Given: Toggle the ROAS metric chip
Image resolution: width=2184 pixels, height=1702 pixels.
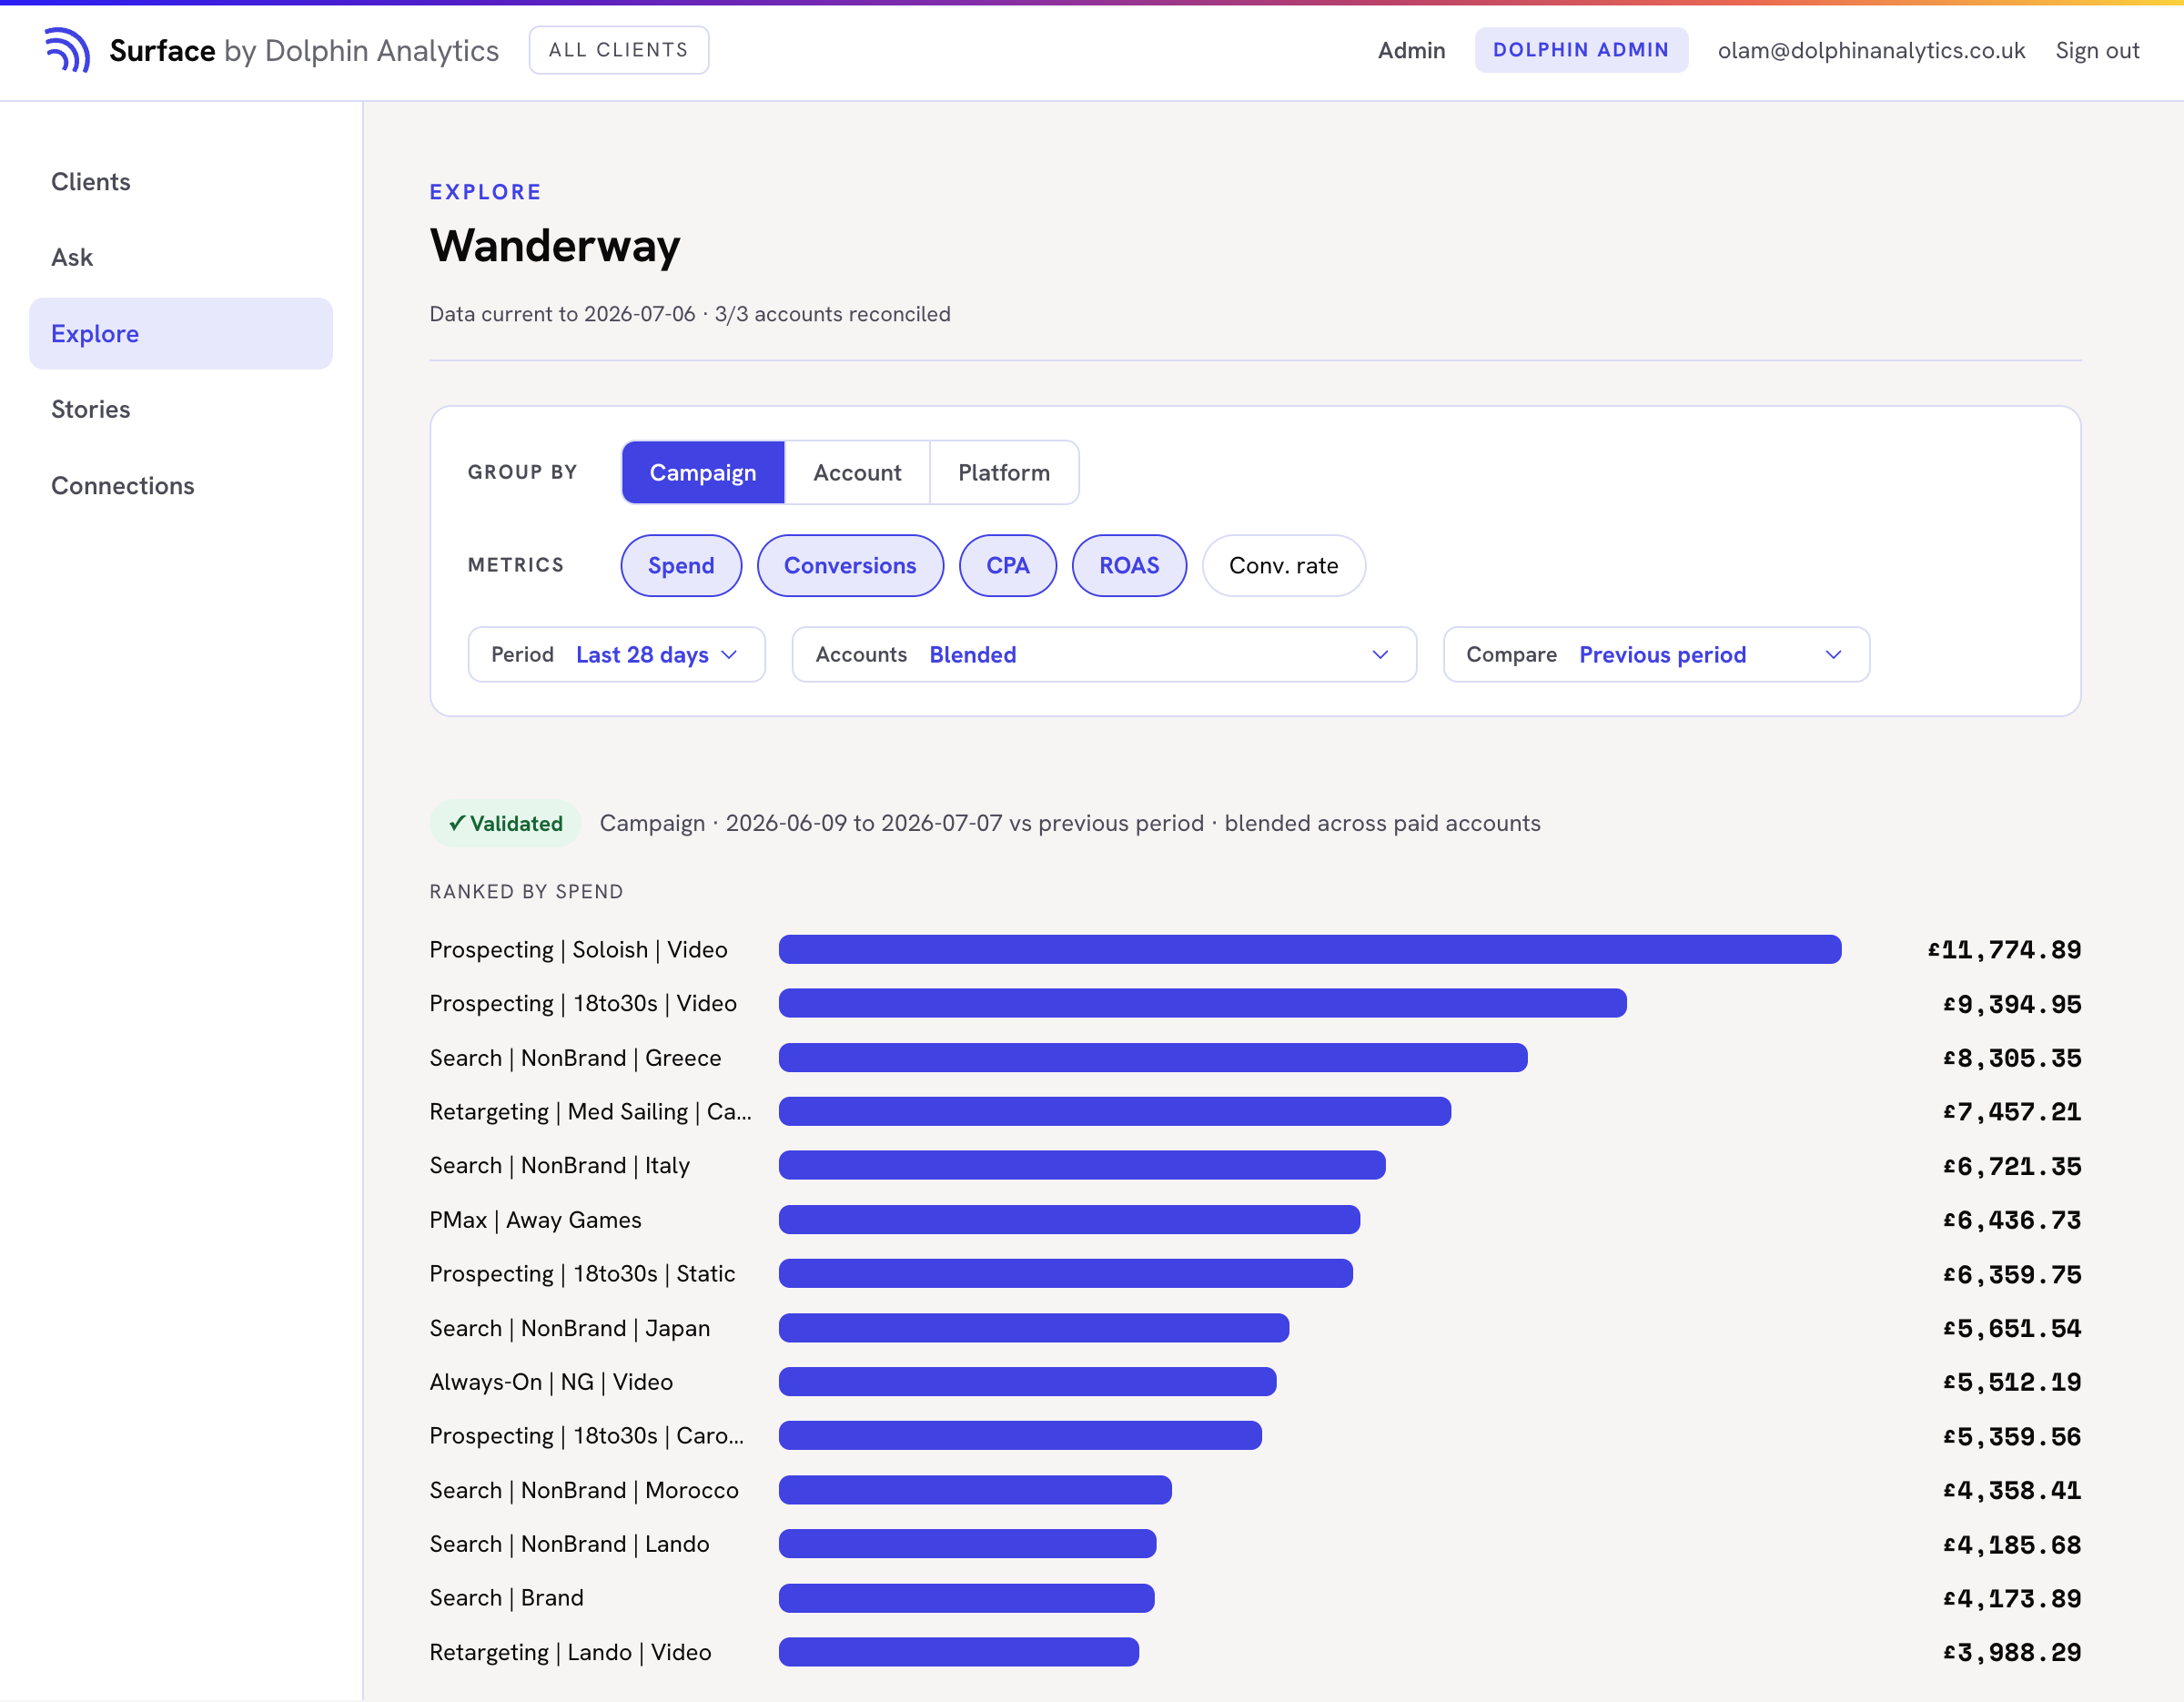Looking at the screenshot, I should click(x=1128, y=565).
